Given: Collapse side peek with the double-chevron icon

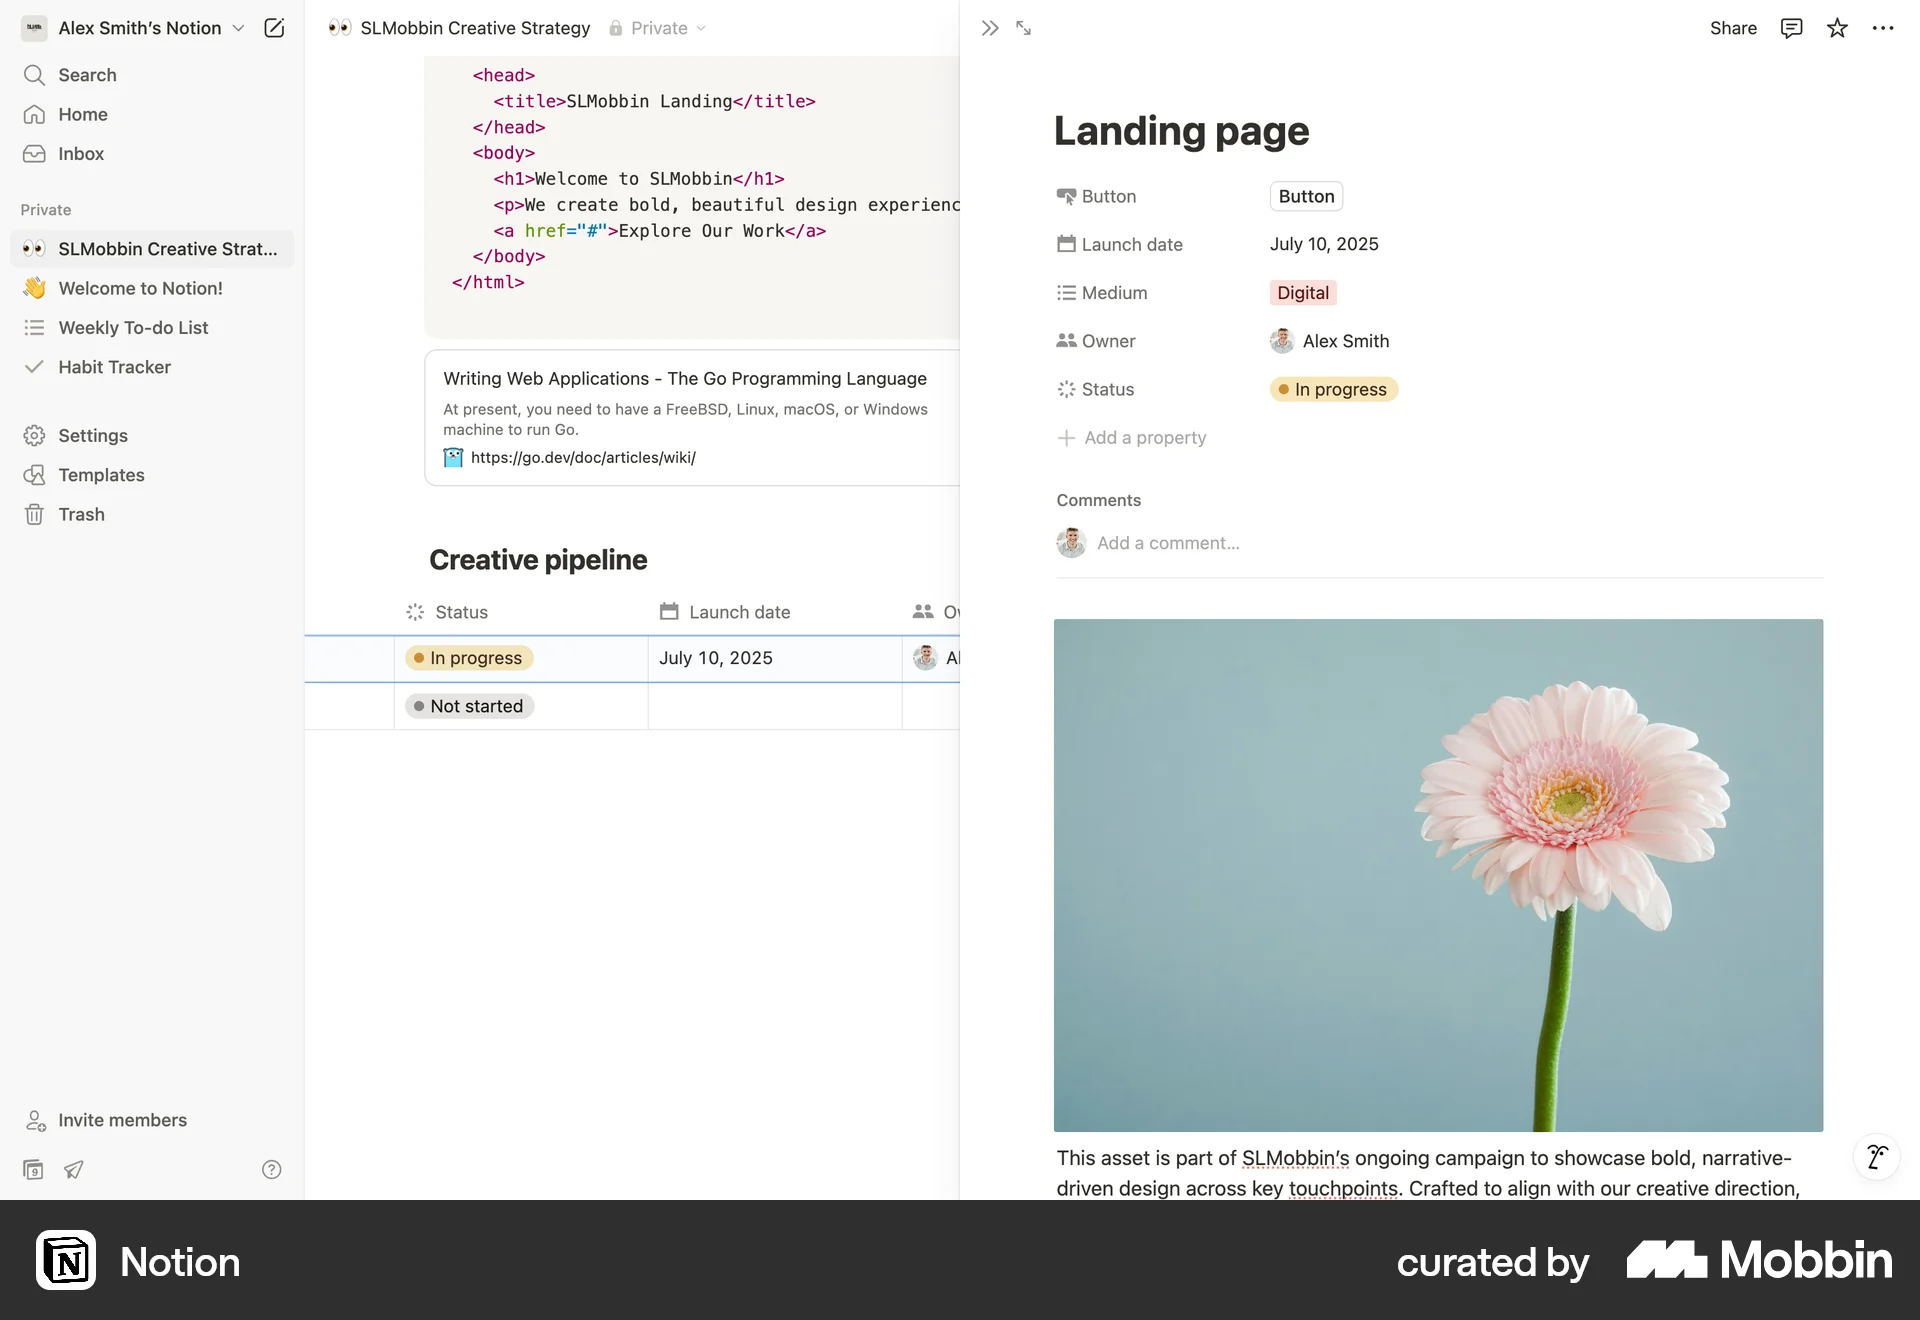Looking at the screenshot, I should [989, 28].
